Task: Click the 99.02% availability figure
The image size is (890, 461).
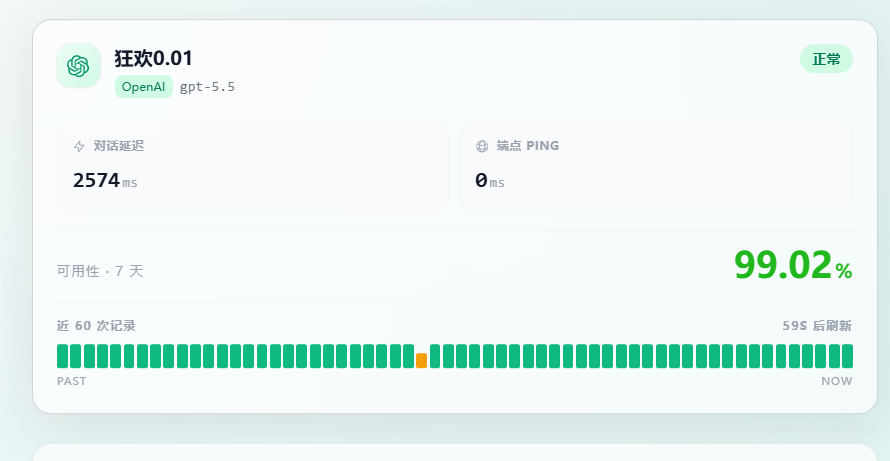Action: click(793, 266)
